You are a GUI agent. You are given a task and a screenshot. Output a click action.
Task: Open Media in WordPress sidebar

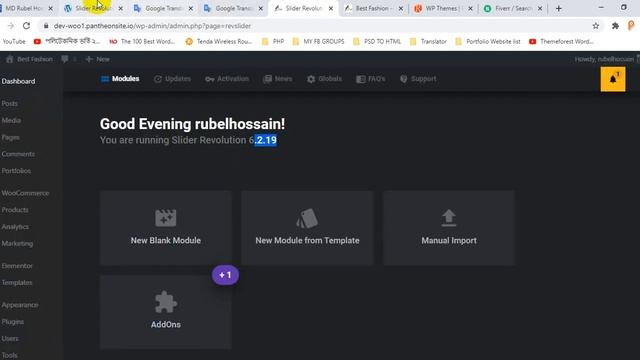pyautogui.click(x=11, y=120)
